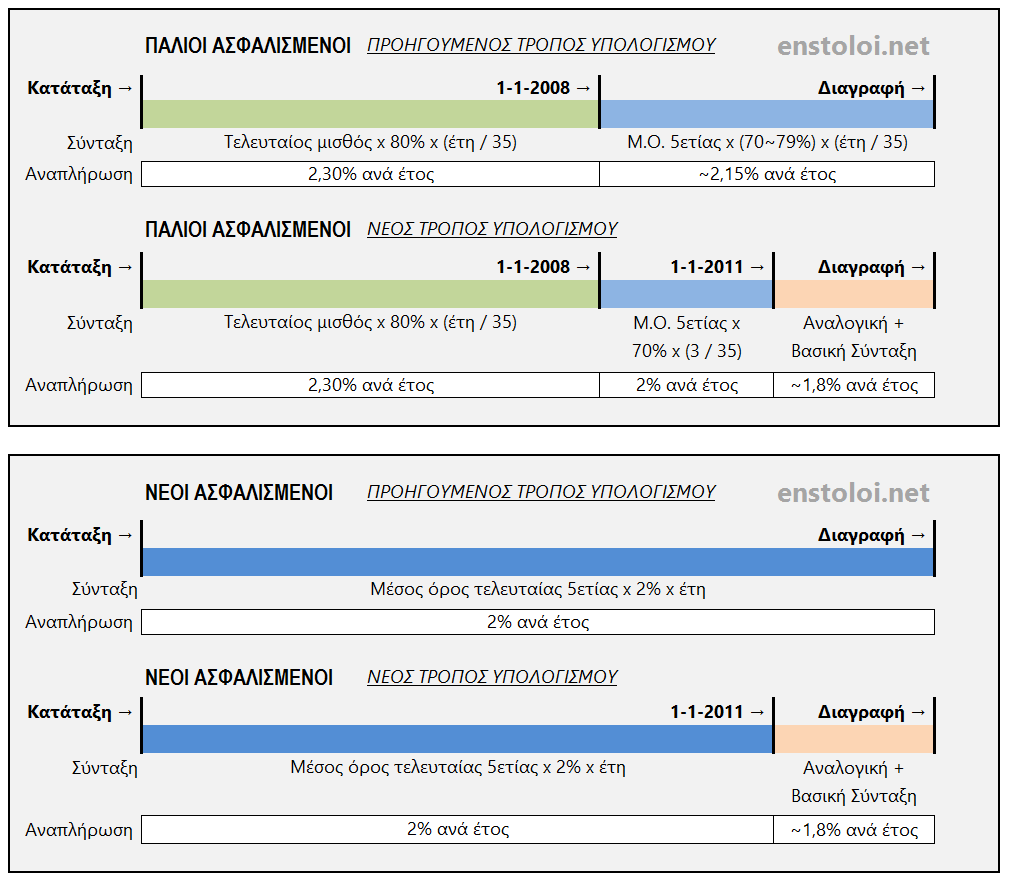Select ~1,8% ανά έτος cell in the bottommost row

pos(853,830)
